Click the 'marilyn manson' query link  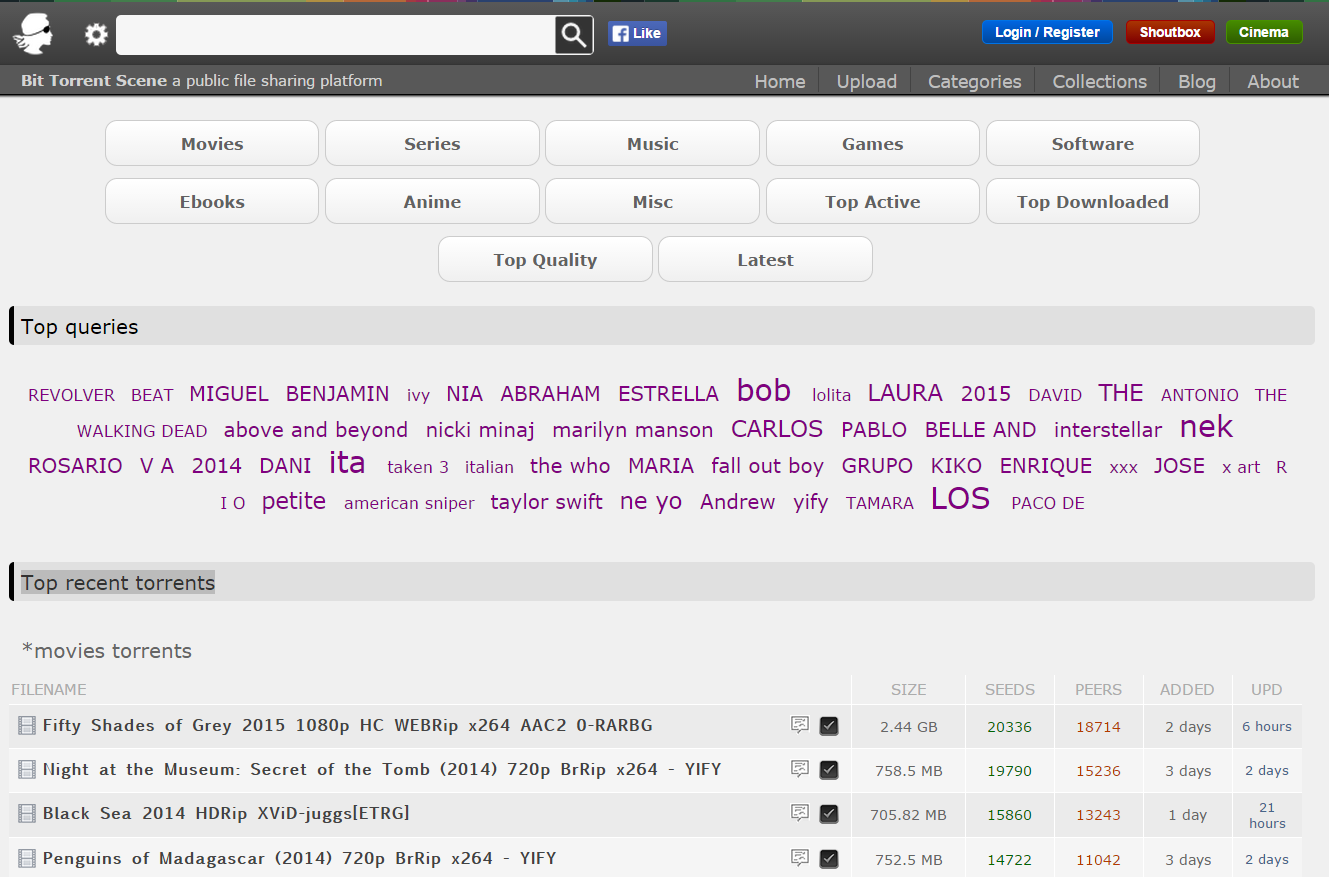coord(633,430)
